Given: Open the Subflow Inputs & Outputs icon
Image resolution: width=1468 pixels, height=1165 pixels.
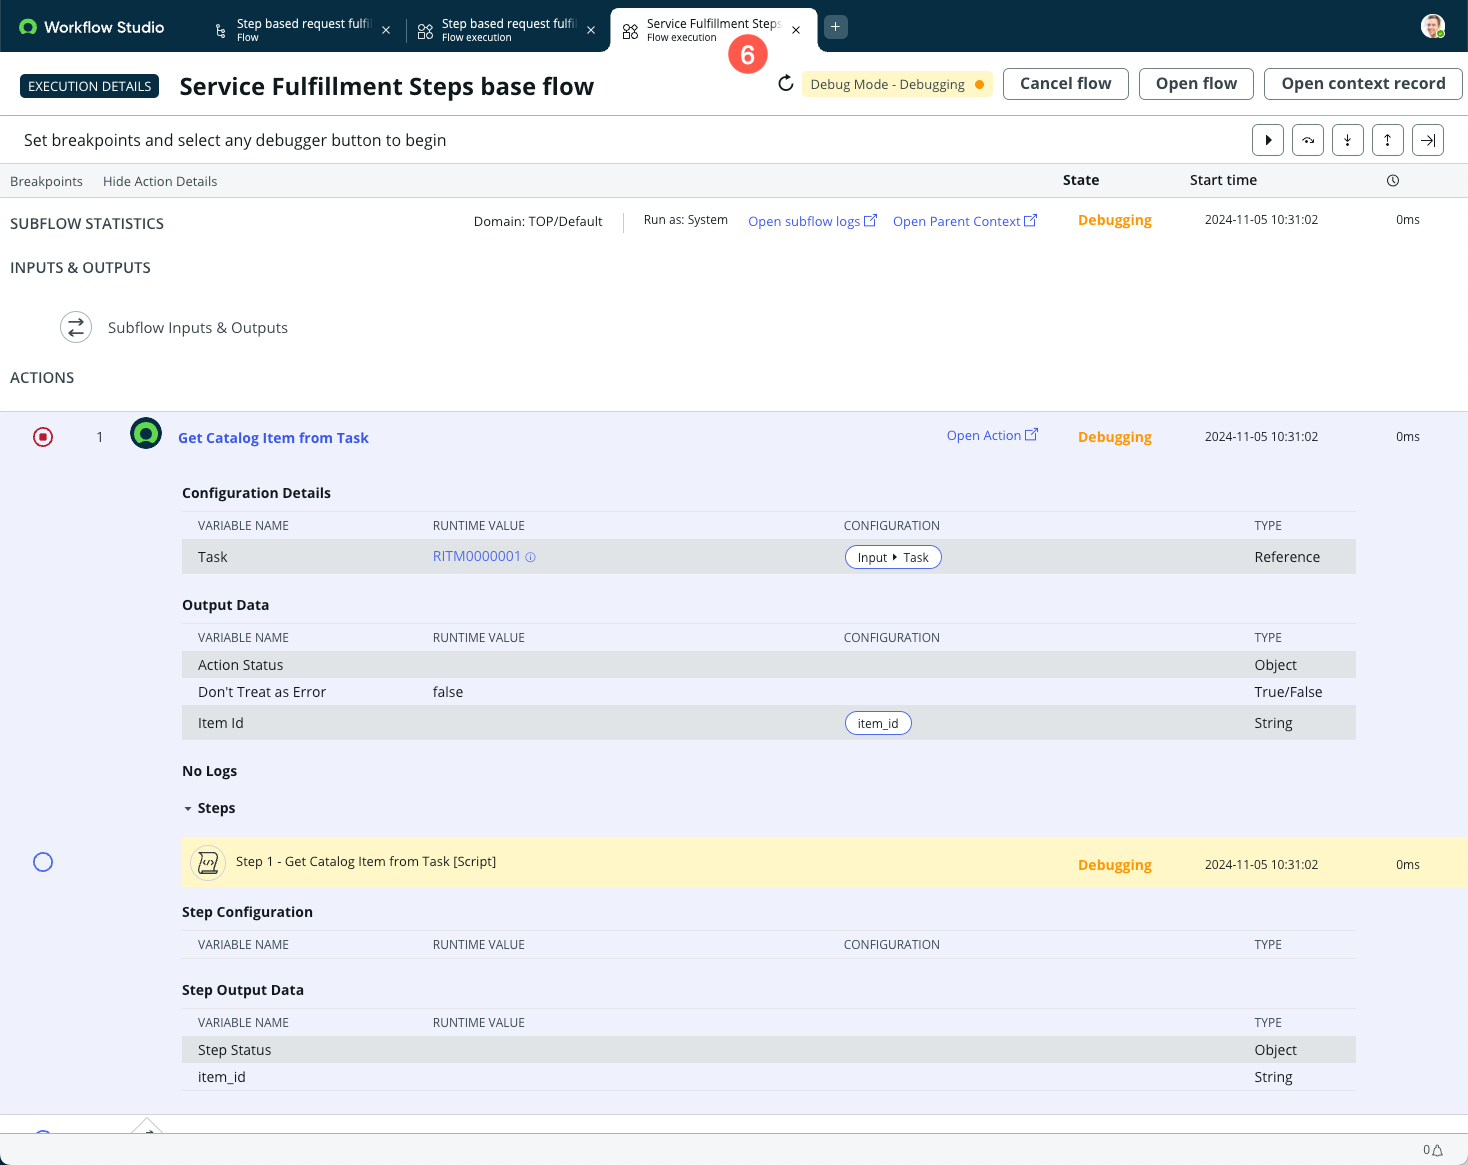Looking at the screenshot, I should 76,327.
